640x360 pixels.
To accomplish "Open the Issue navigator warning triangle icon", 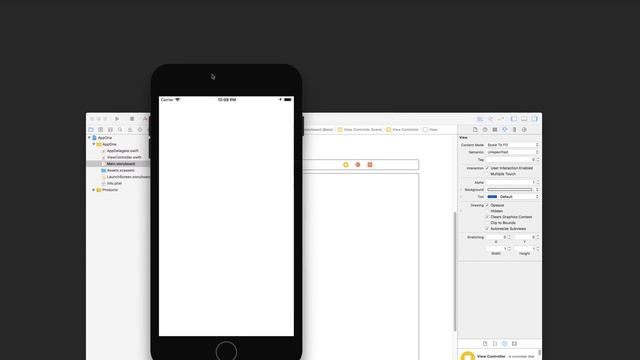I will tap(130, 130).
